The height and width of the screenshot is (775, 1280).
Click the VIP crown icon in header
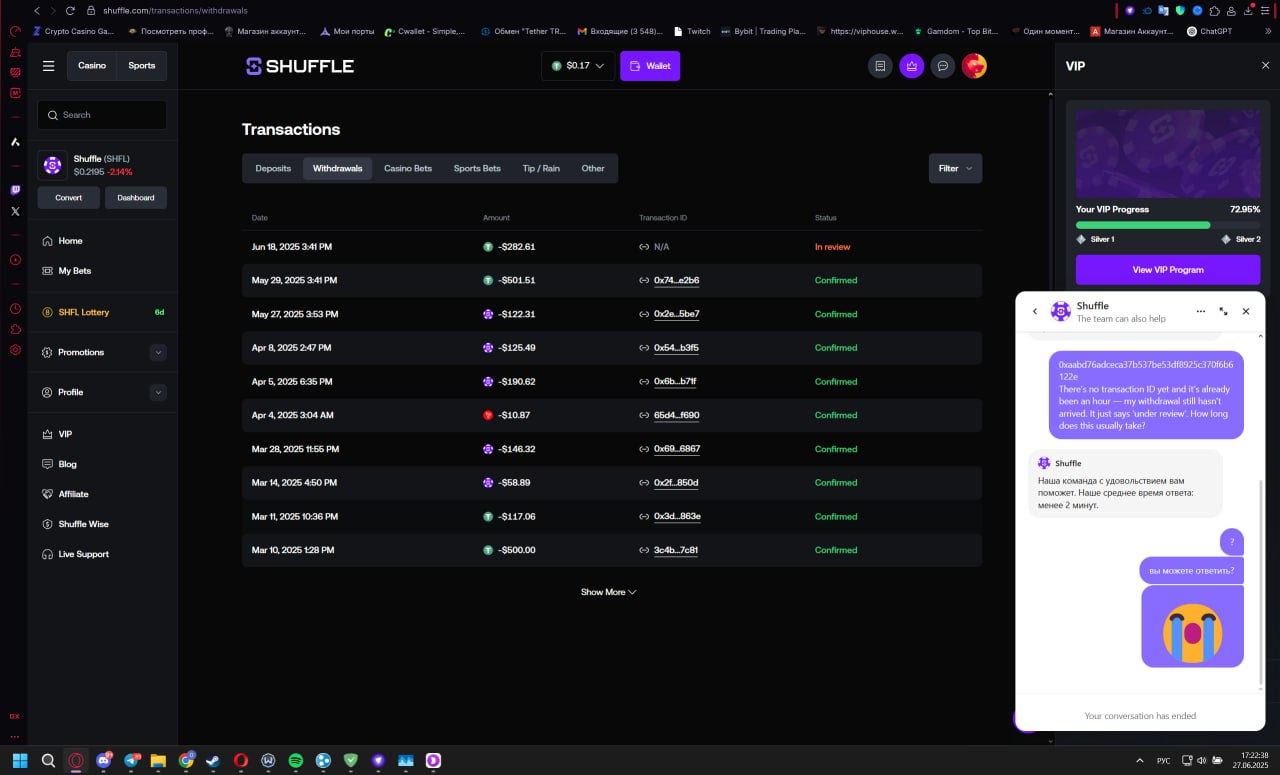click(x=911, y=66)
